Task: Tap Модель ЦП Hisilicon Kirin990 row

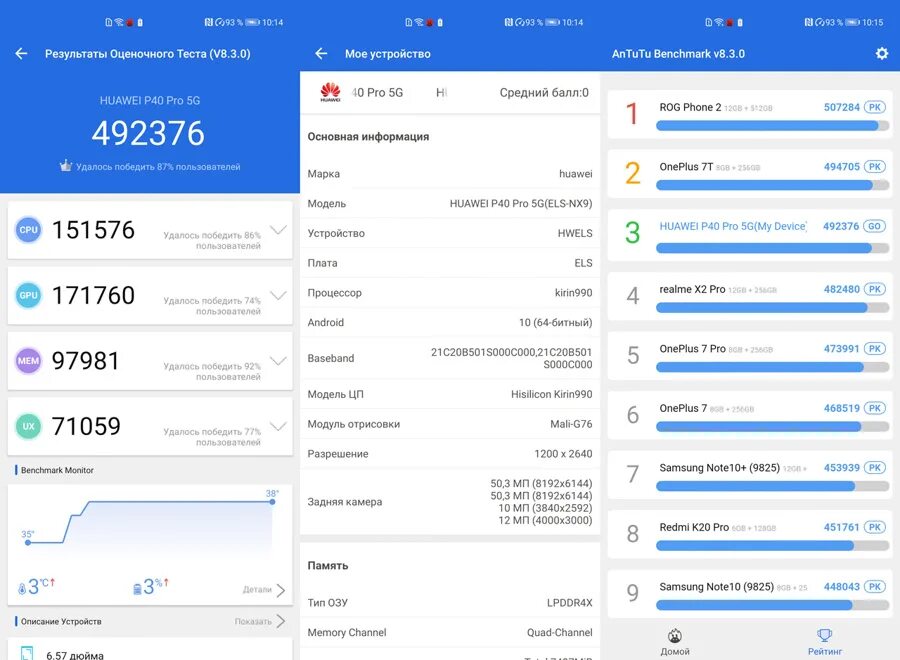Action: pos(450,394)
